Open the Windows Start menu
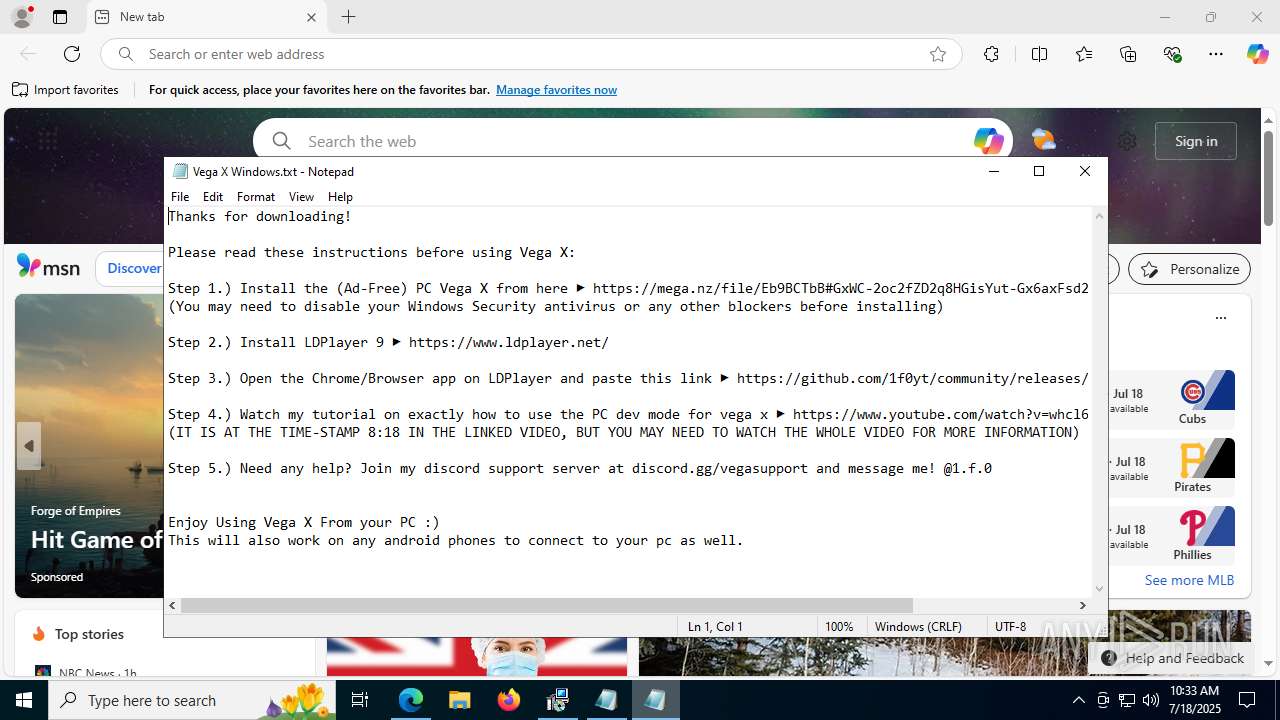Image resolution: width=1280 pixels, height=720 pixels. pos(24,700)
